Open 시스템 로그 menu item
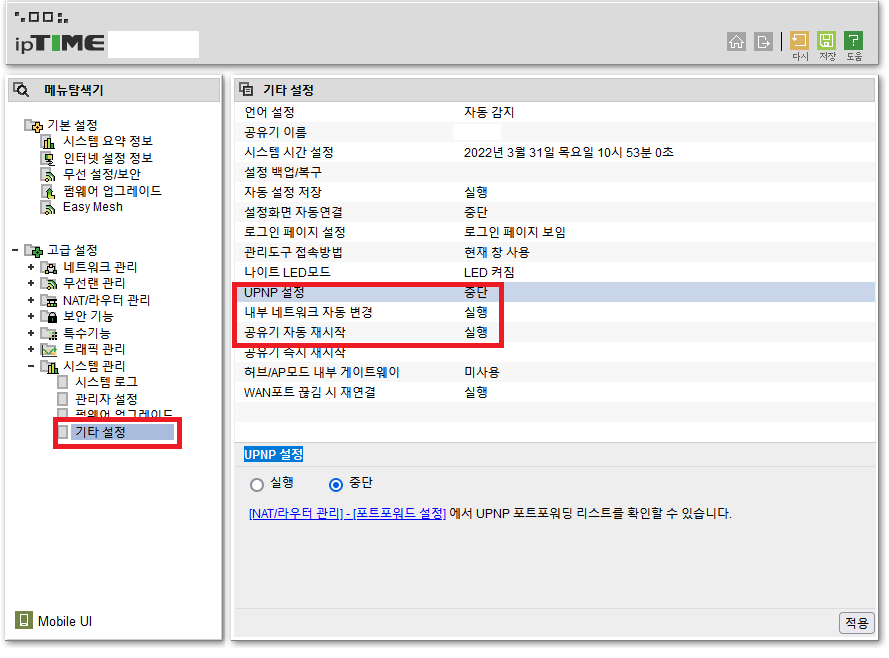889x658 pixels. [x=107, y=383]
